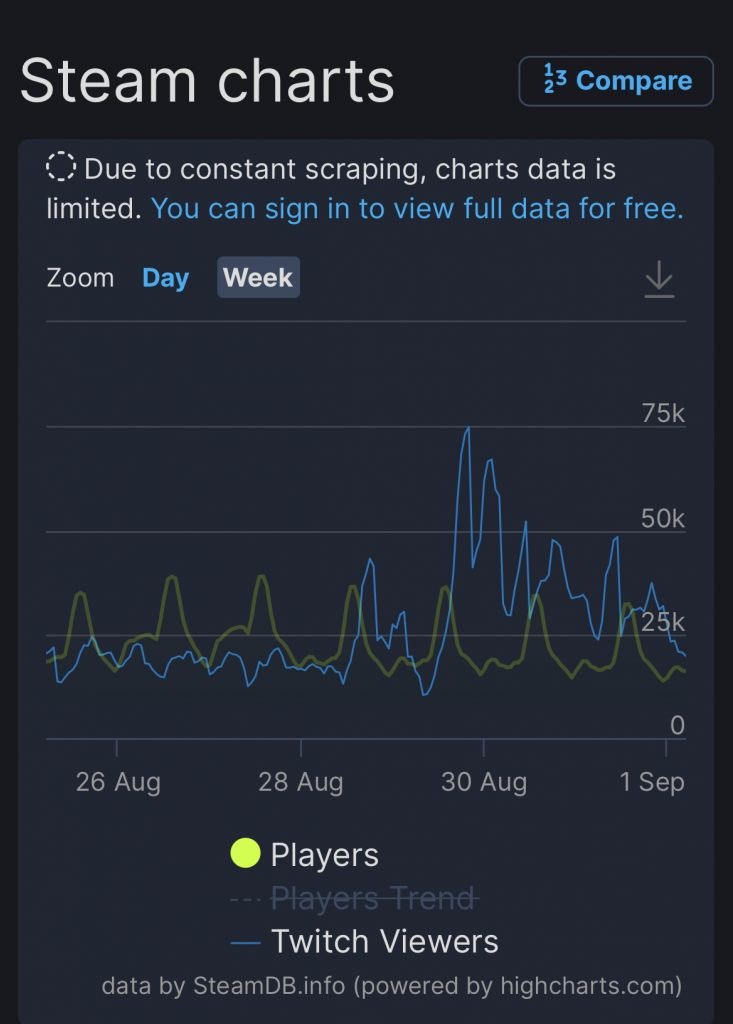Switch chart zoom to Day
Viewport: 733px width, 1024px height.
point(165,278)
